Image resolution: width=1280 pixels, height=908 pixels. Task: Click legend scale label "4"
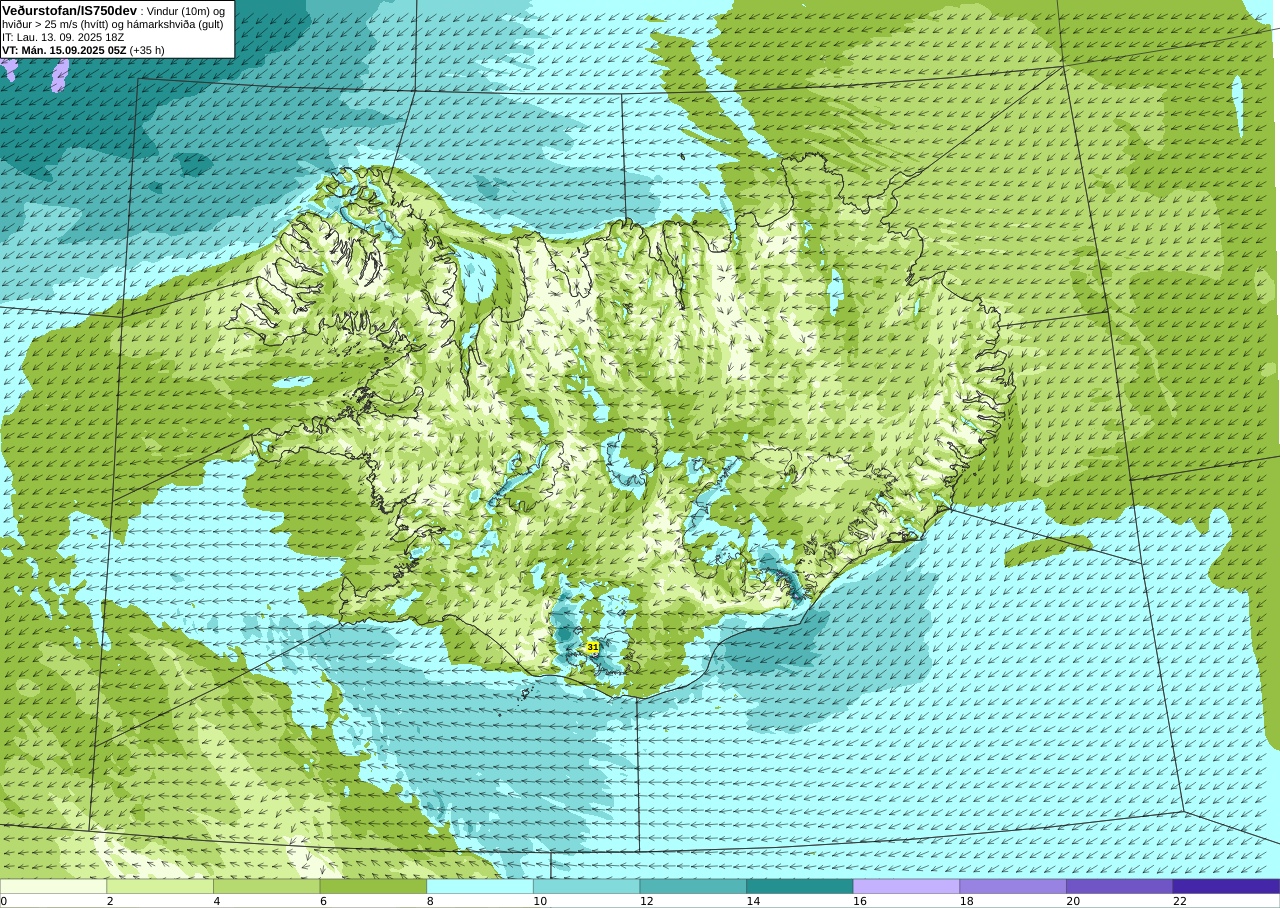[x=217, y=901]
